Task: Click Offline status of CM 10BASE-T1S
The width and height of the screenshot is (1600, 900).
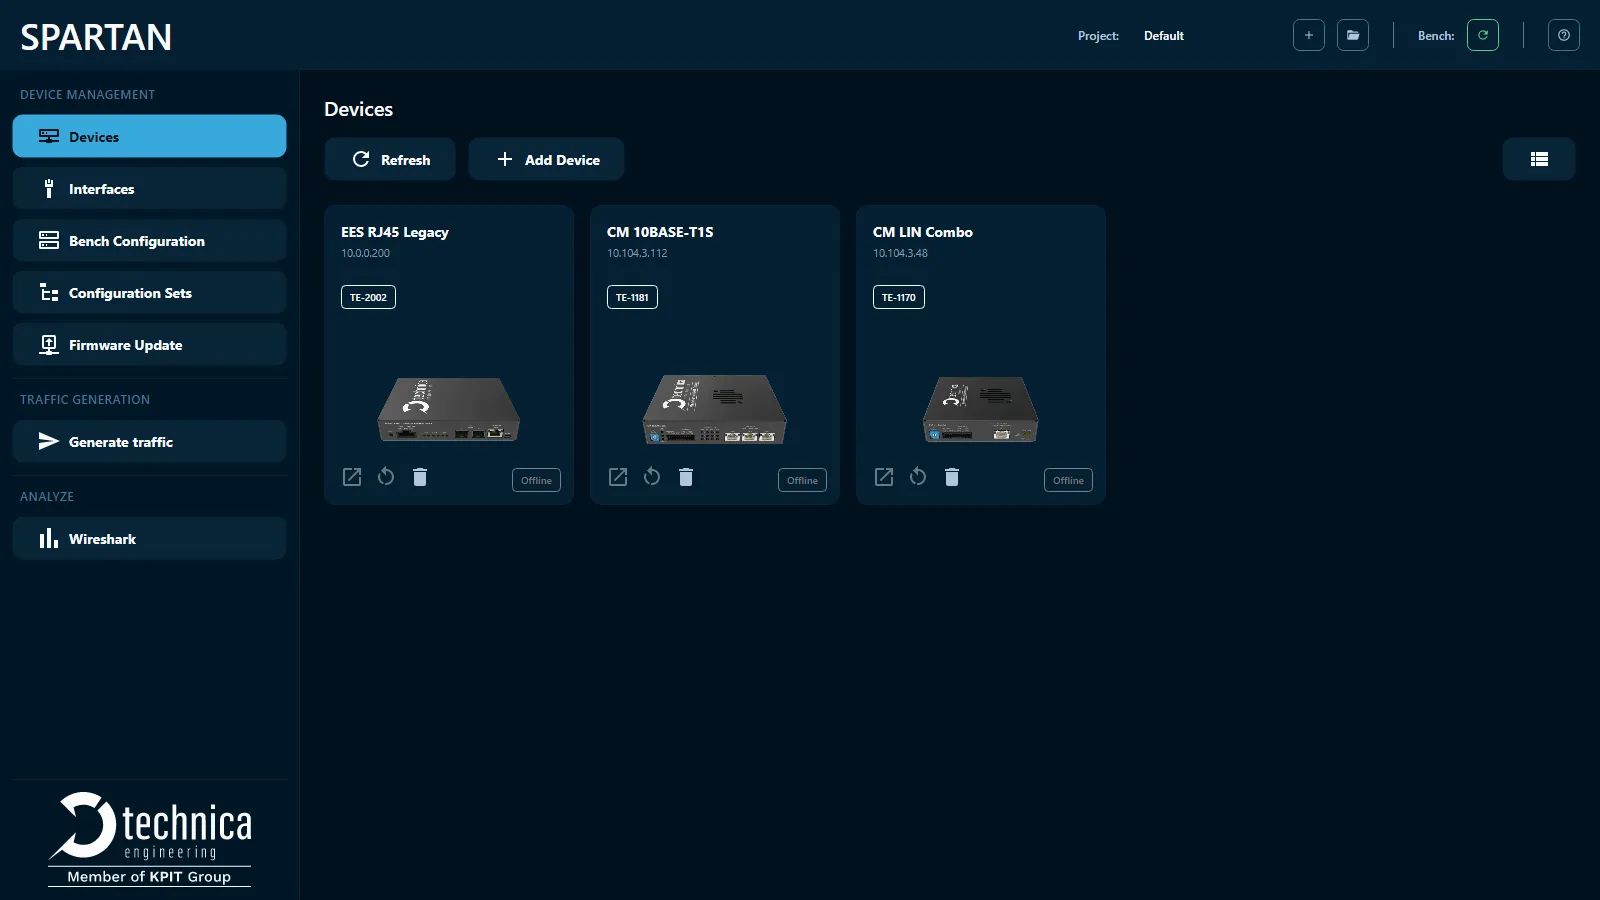Action: [x=802, y=480]
